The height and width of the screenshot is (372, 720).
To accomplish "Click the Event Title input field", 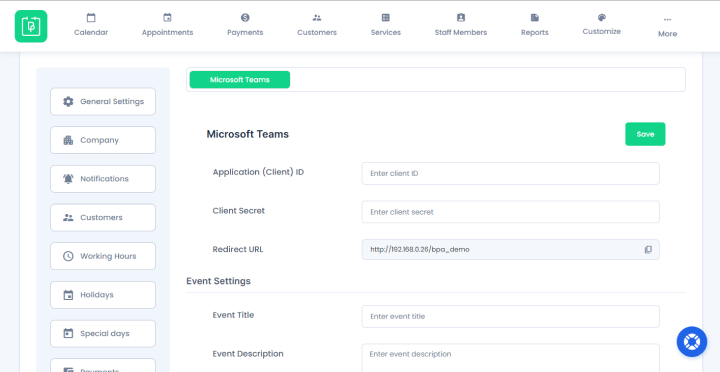I will coord(511,316).
